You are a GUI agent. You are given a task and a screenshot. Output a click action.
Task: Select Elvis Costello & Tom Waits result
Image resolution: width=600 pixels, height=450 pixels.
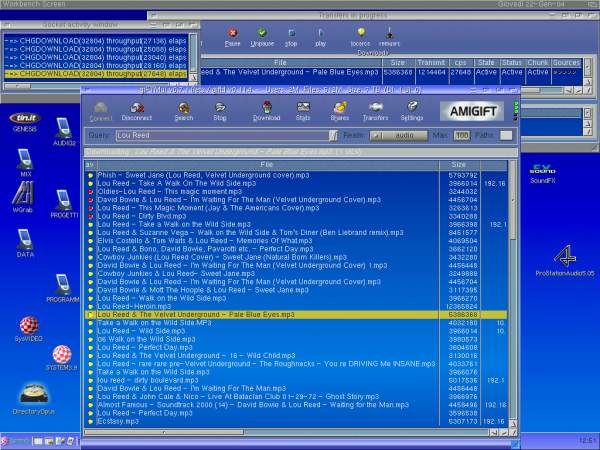point(296,241)
